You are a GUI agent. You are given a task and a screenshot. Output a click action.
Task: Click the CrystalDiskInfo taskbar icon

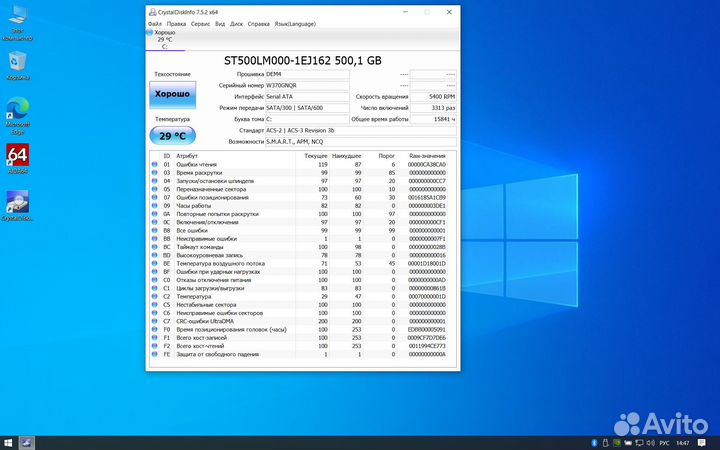(27, 443)
